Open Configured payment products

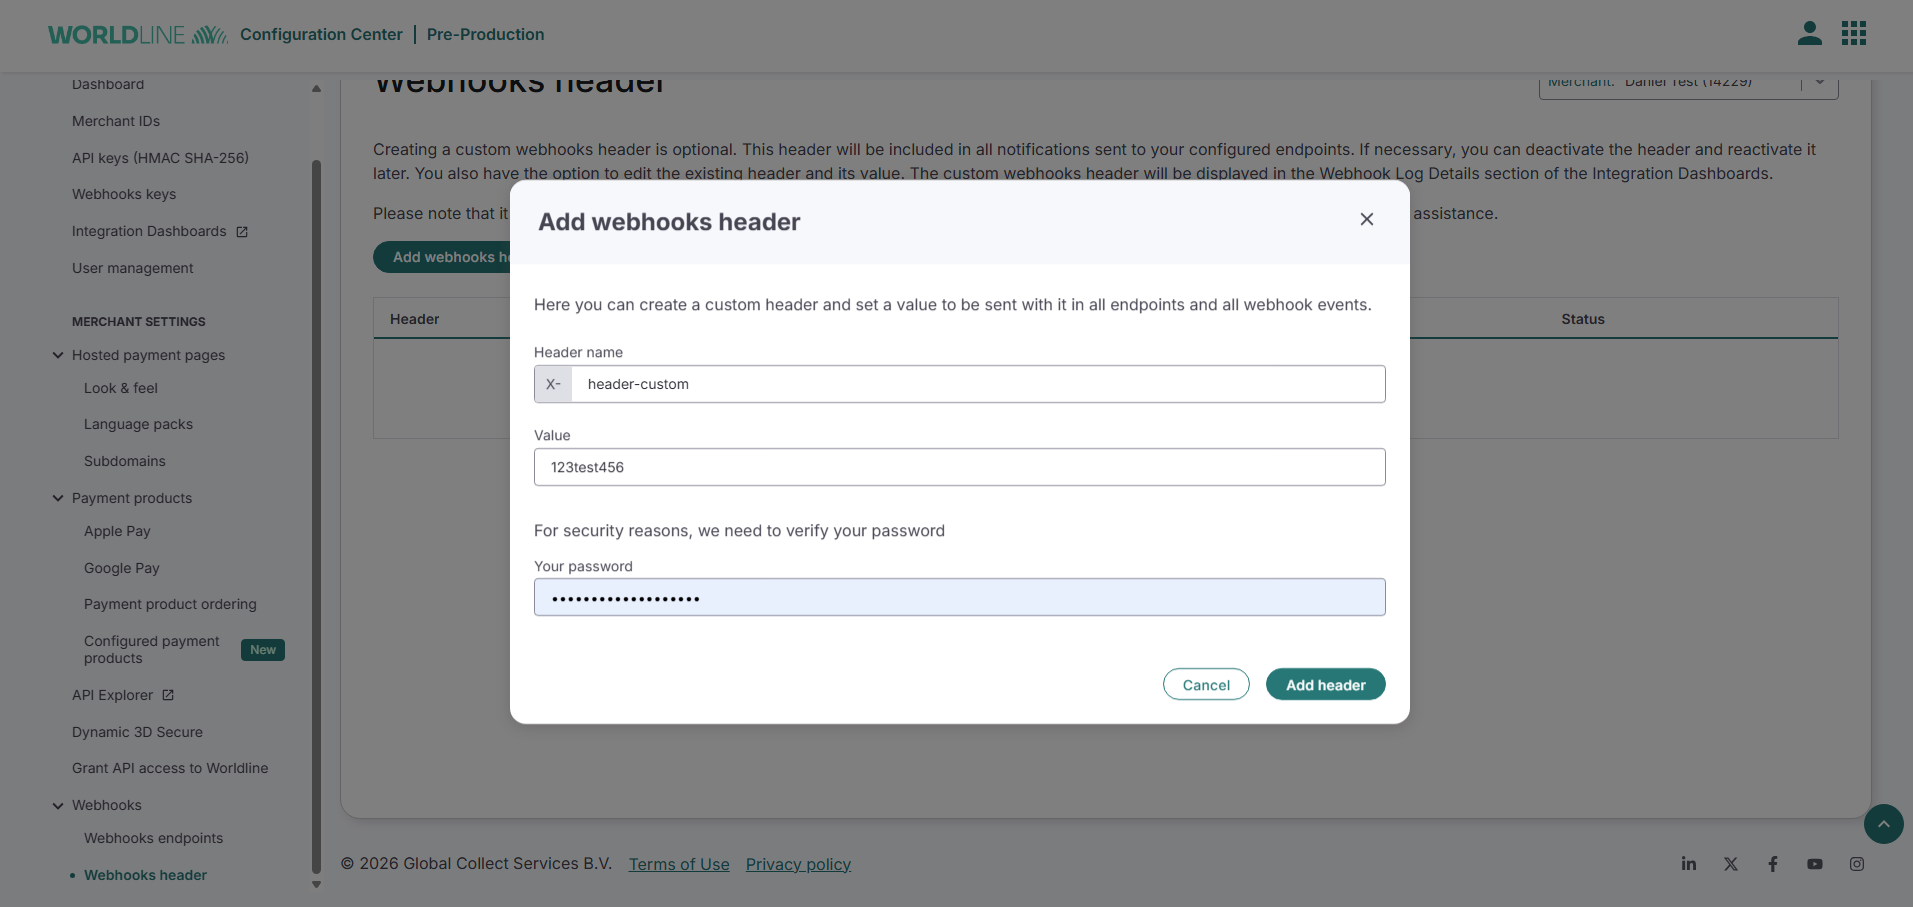pyautogui.click(x=152, y=650)
